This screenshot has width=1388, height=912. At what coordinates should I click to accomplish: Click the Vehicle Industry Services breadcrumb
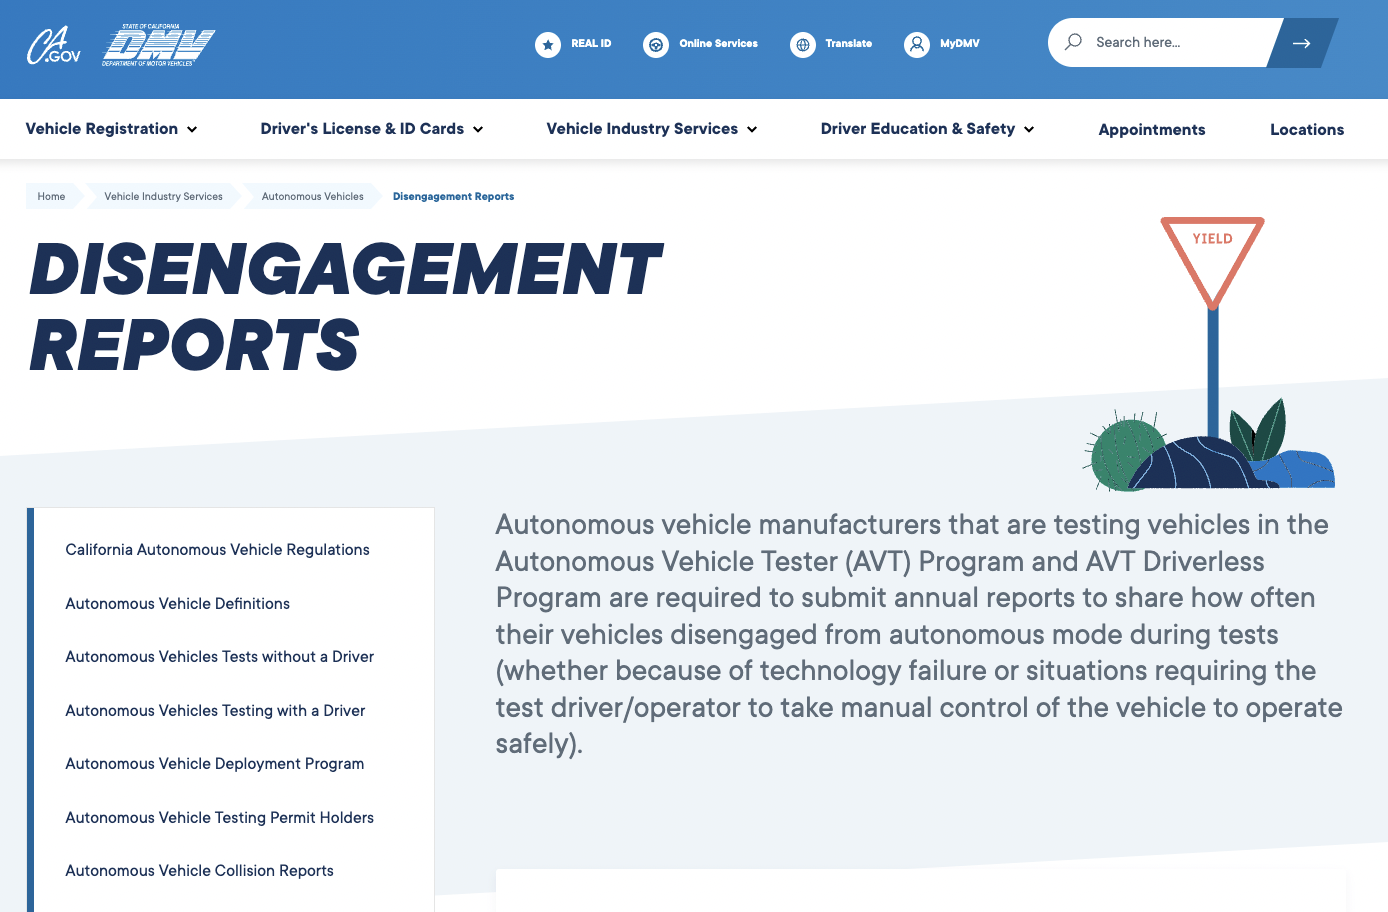(163, 196)
